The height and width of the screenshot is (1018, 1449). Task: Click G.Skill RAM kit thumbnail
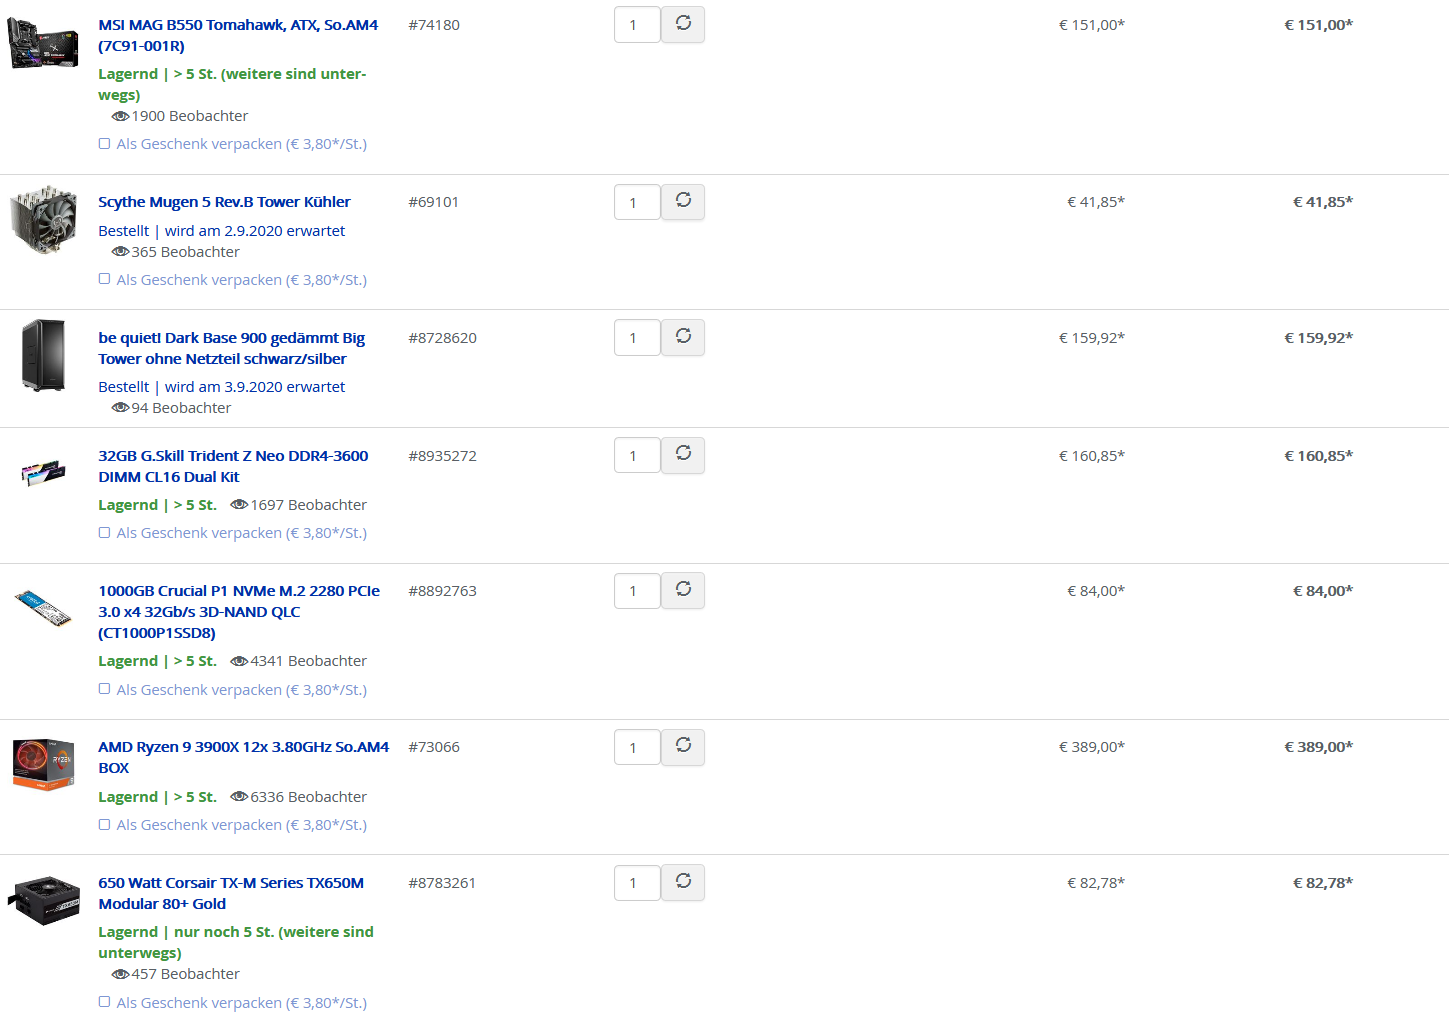[x=43, y=472]
